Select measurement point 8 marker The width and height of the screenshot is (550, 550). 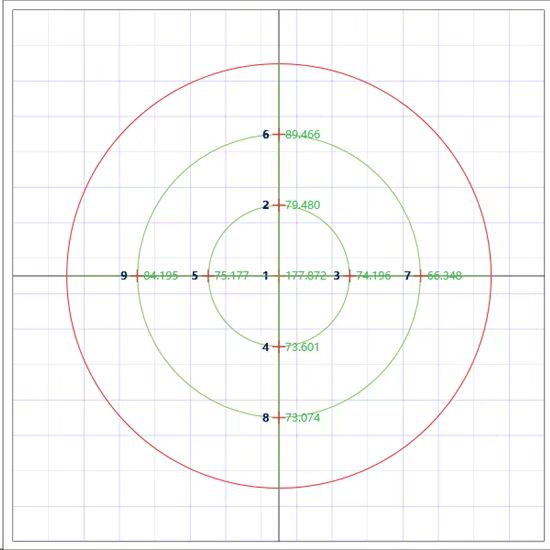tap(279, 418)
